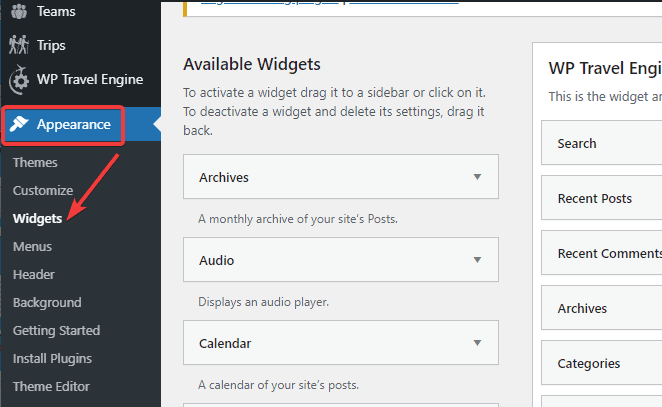Expand the Archives widget dropdown arrow
This screenshot has height=407, width=662.
click(x=477, y=177)
